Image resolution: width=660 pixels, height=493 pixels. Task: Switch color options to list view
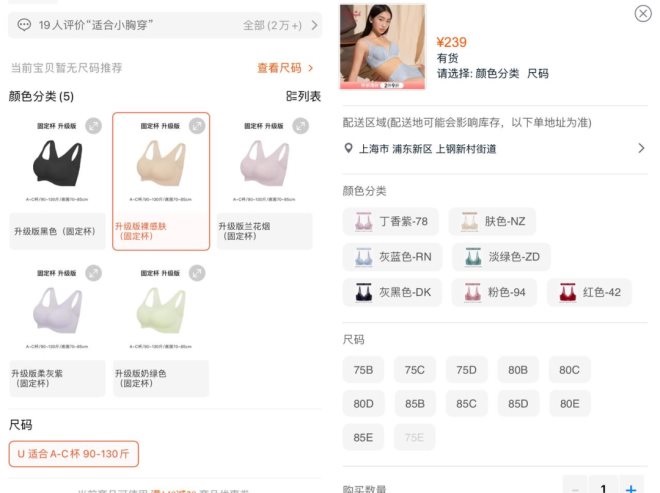point(303,96)
